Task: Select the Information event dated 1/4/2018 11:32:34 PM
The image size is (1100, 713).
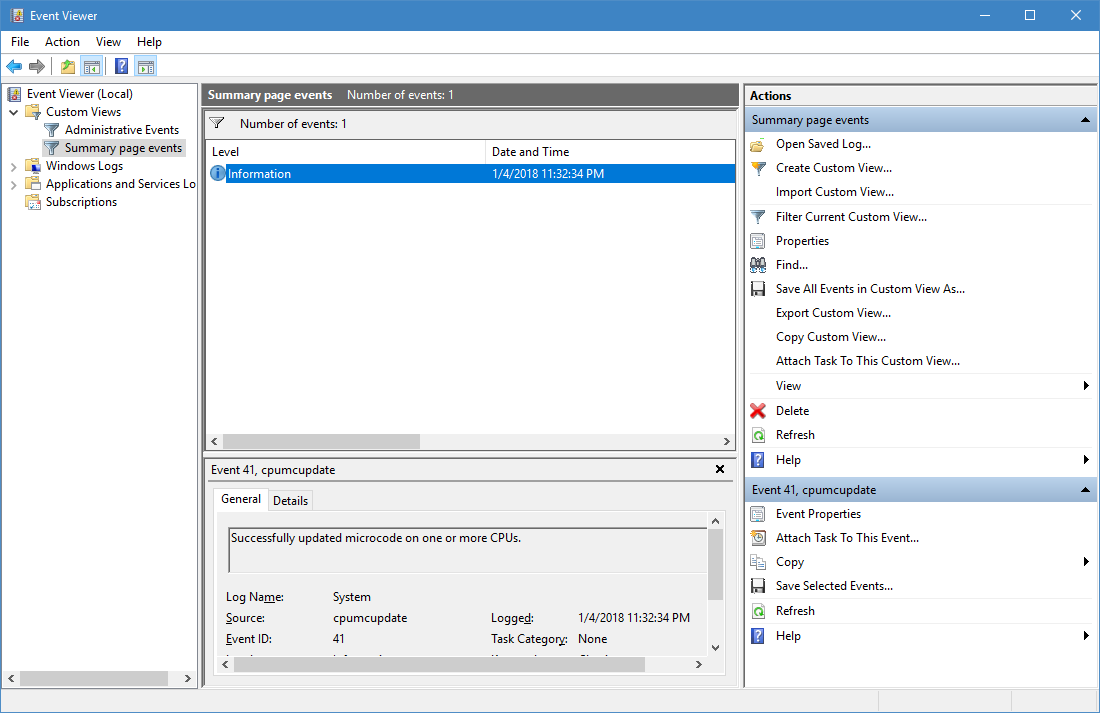Action: [x=471, y=173]
